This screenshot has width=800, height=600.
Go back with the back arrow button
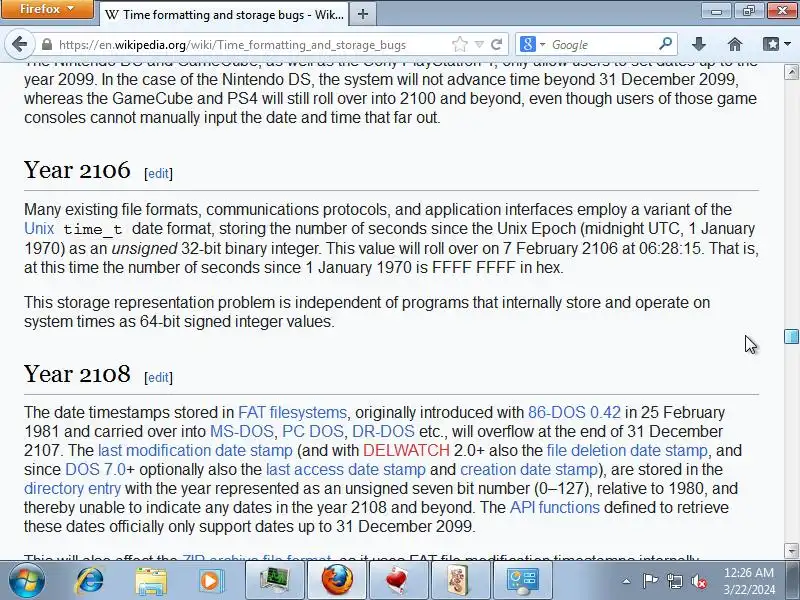coord(19,44)
